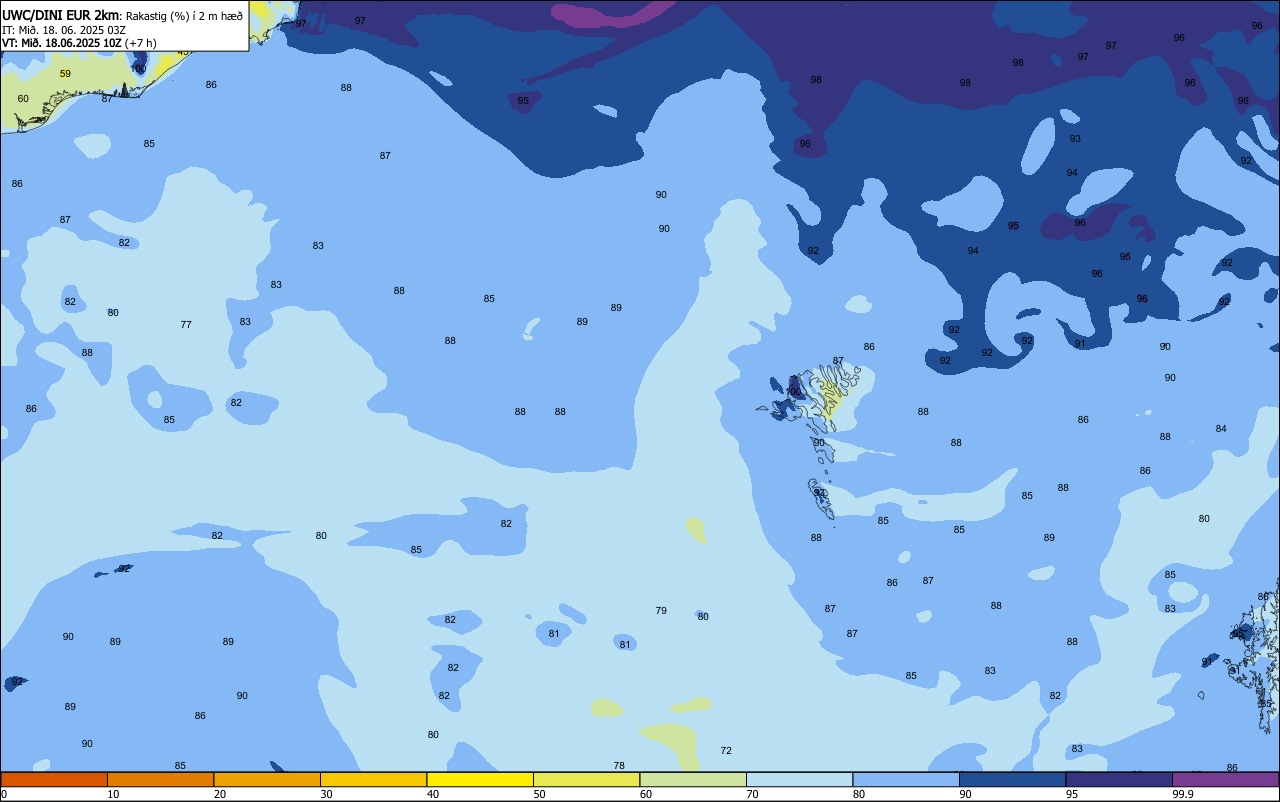Click the "Rakastig (%) í 2 m hæð" label
The width and height of the screenshot is (1280, 802).
[x=184, y=16]
